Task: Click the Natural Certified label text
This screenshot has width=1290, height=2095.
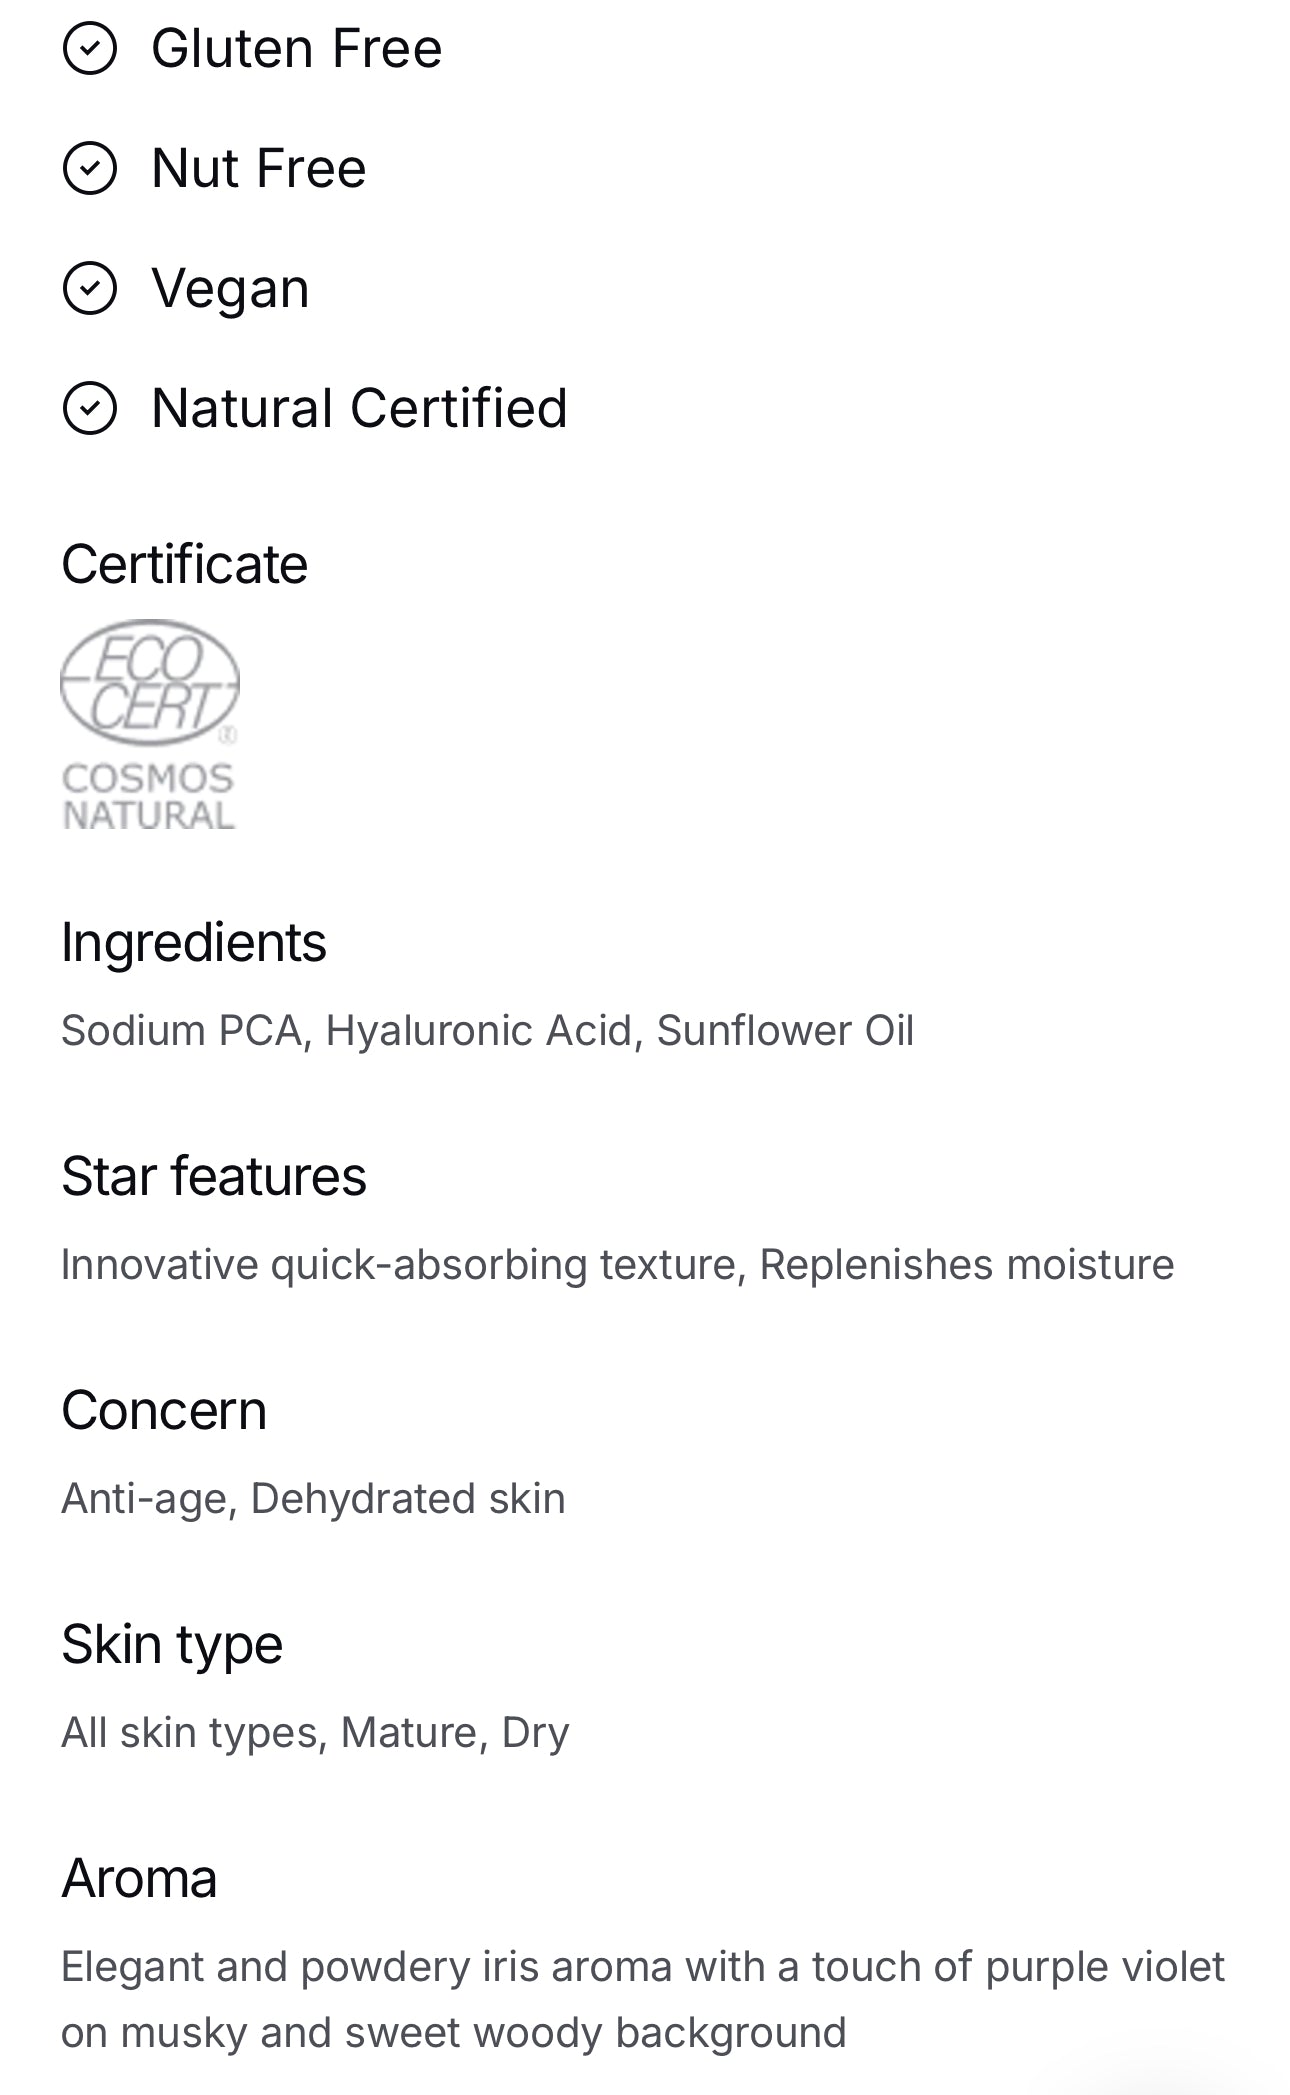Action: click(x=359, y=408)
